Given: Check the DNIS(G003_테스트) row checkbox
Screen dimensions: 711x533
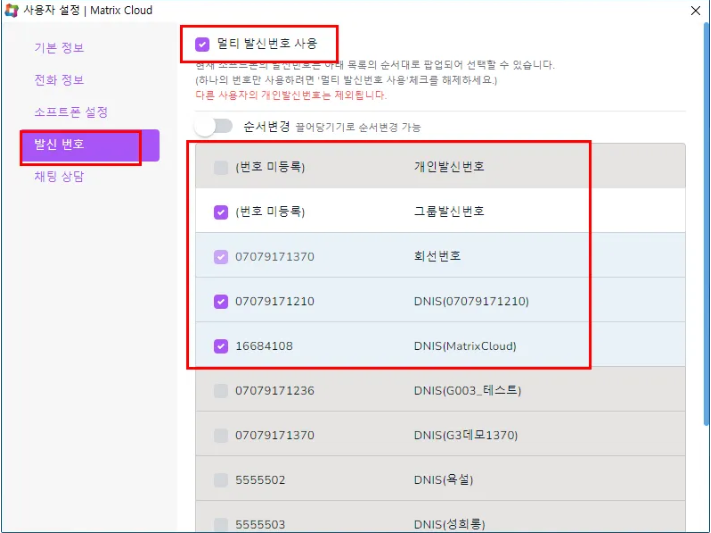Looking at the screenshot, I should pyautogui.click(x=221, y=390).
